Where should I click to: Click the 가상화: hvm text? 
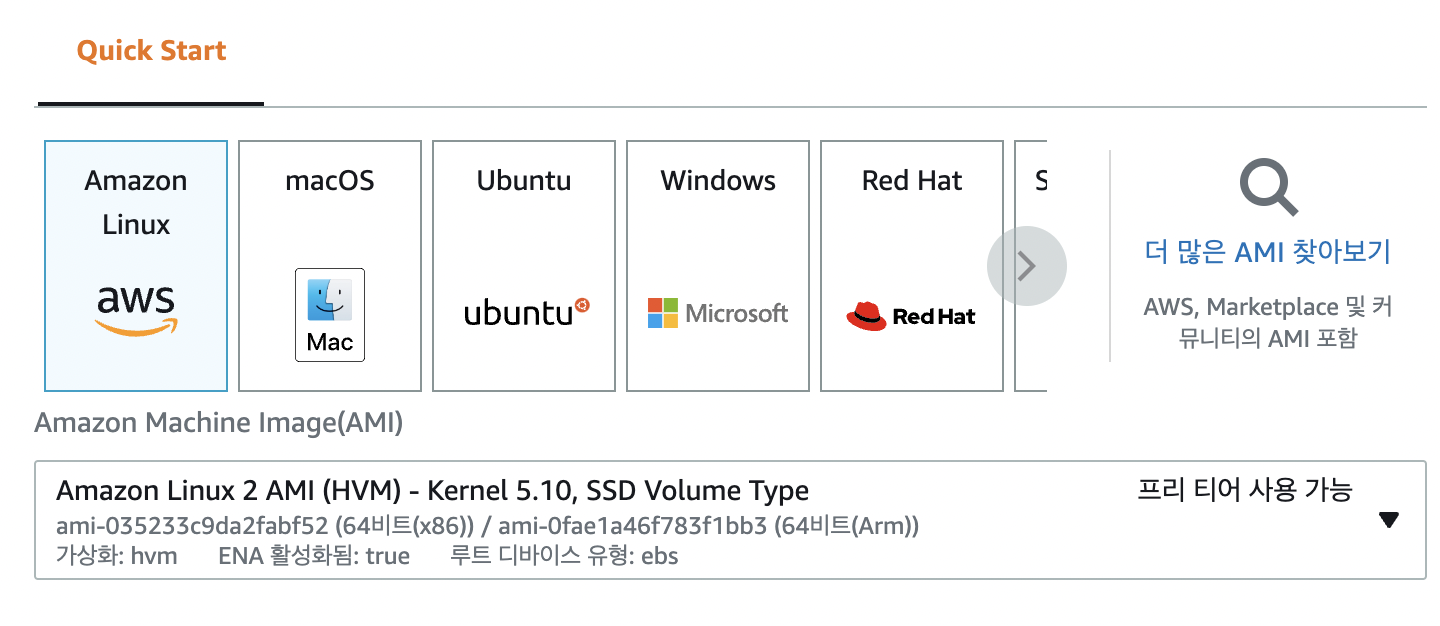click(116, 556)
